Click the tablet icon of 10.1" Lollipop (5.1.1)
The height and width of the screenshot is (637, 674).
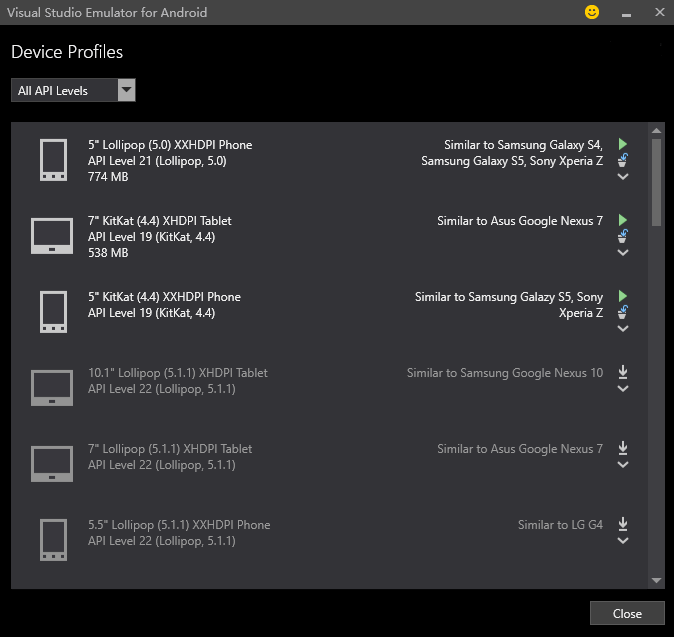pyautogui.click(x=52, y=388)
